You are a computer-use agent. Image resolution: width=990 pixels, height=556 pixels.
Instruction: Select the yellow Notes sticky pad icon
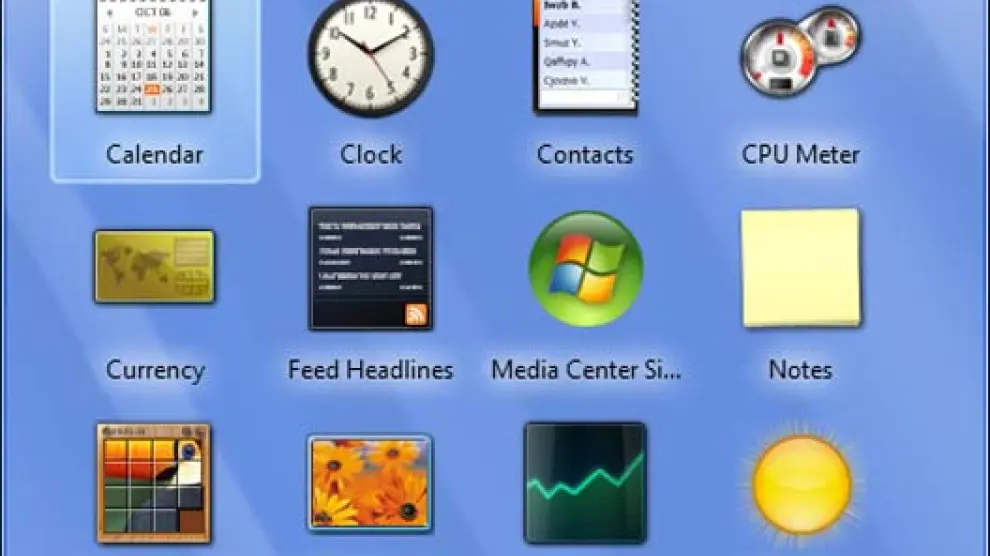[x=800, y=268]
